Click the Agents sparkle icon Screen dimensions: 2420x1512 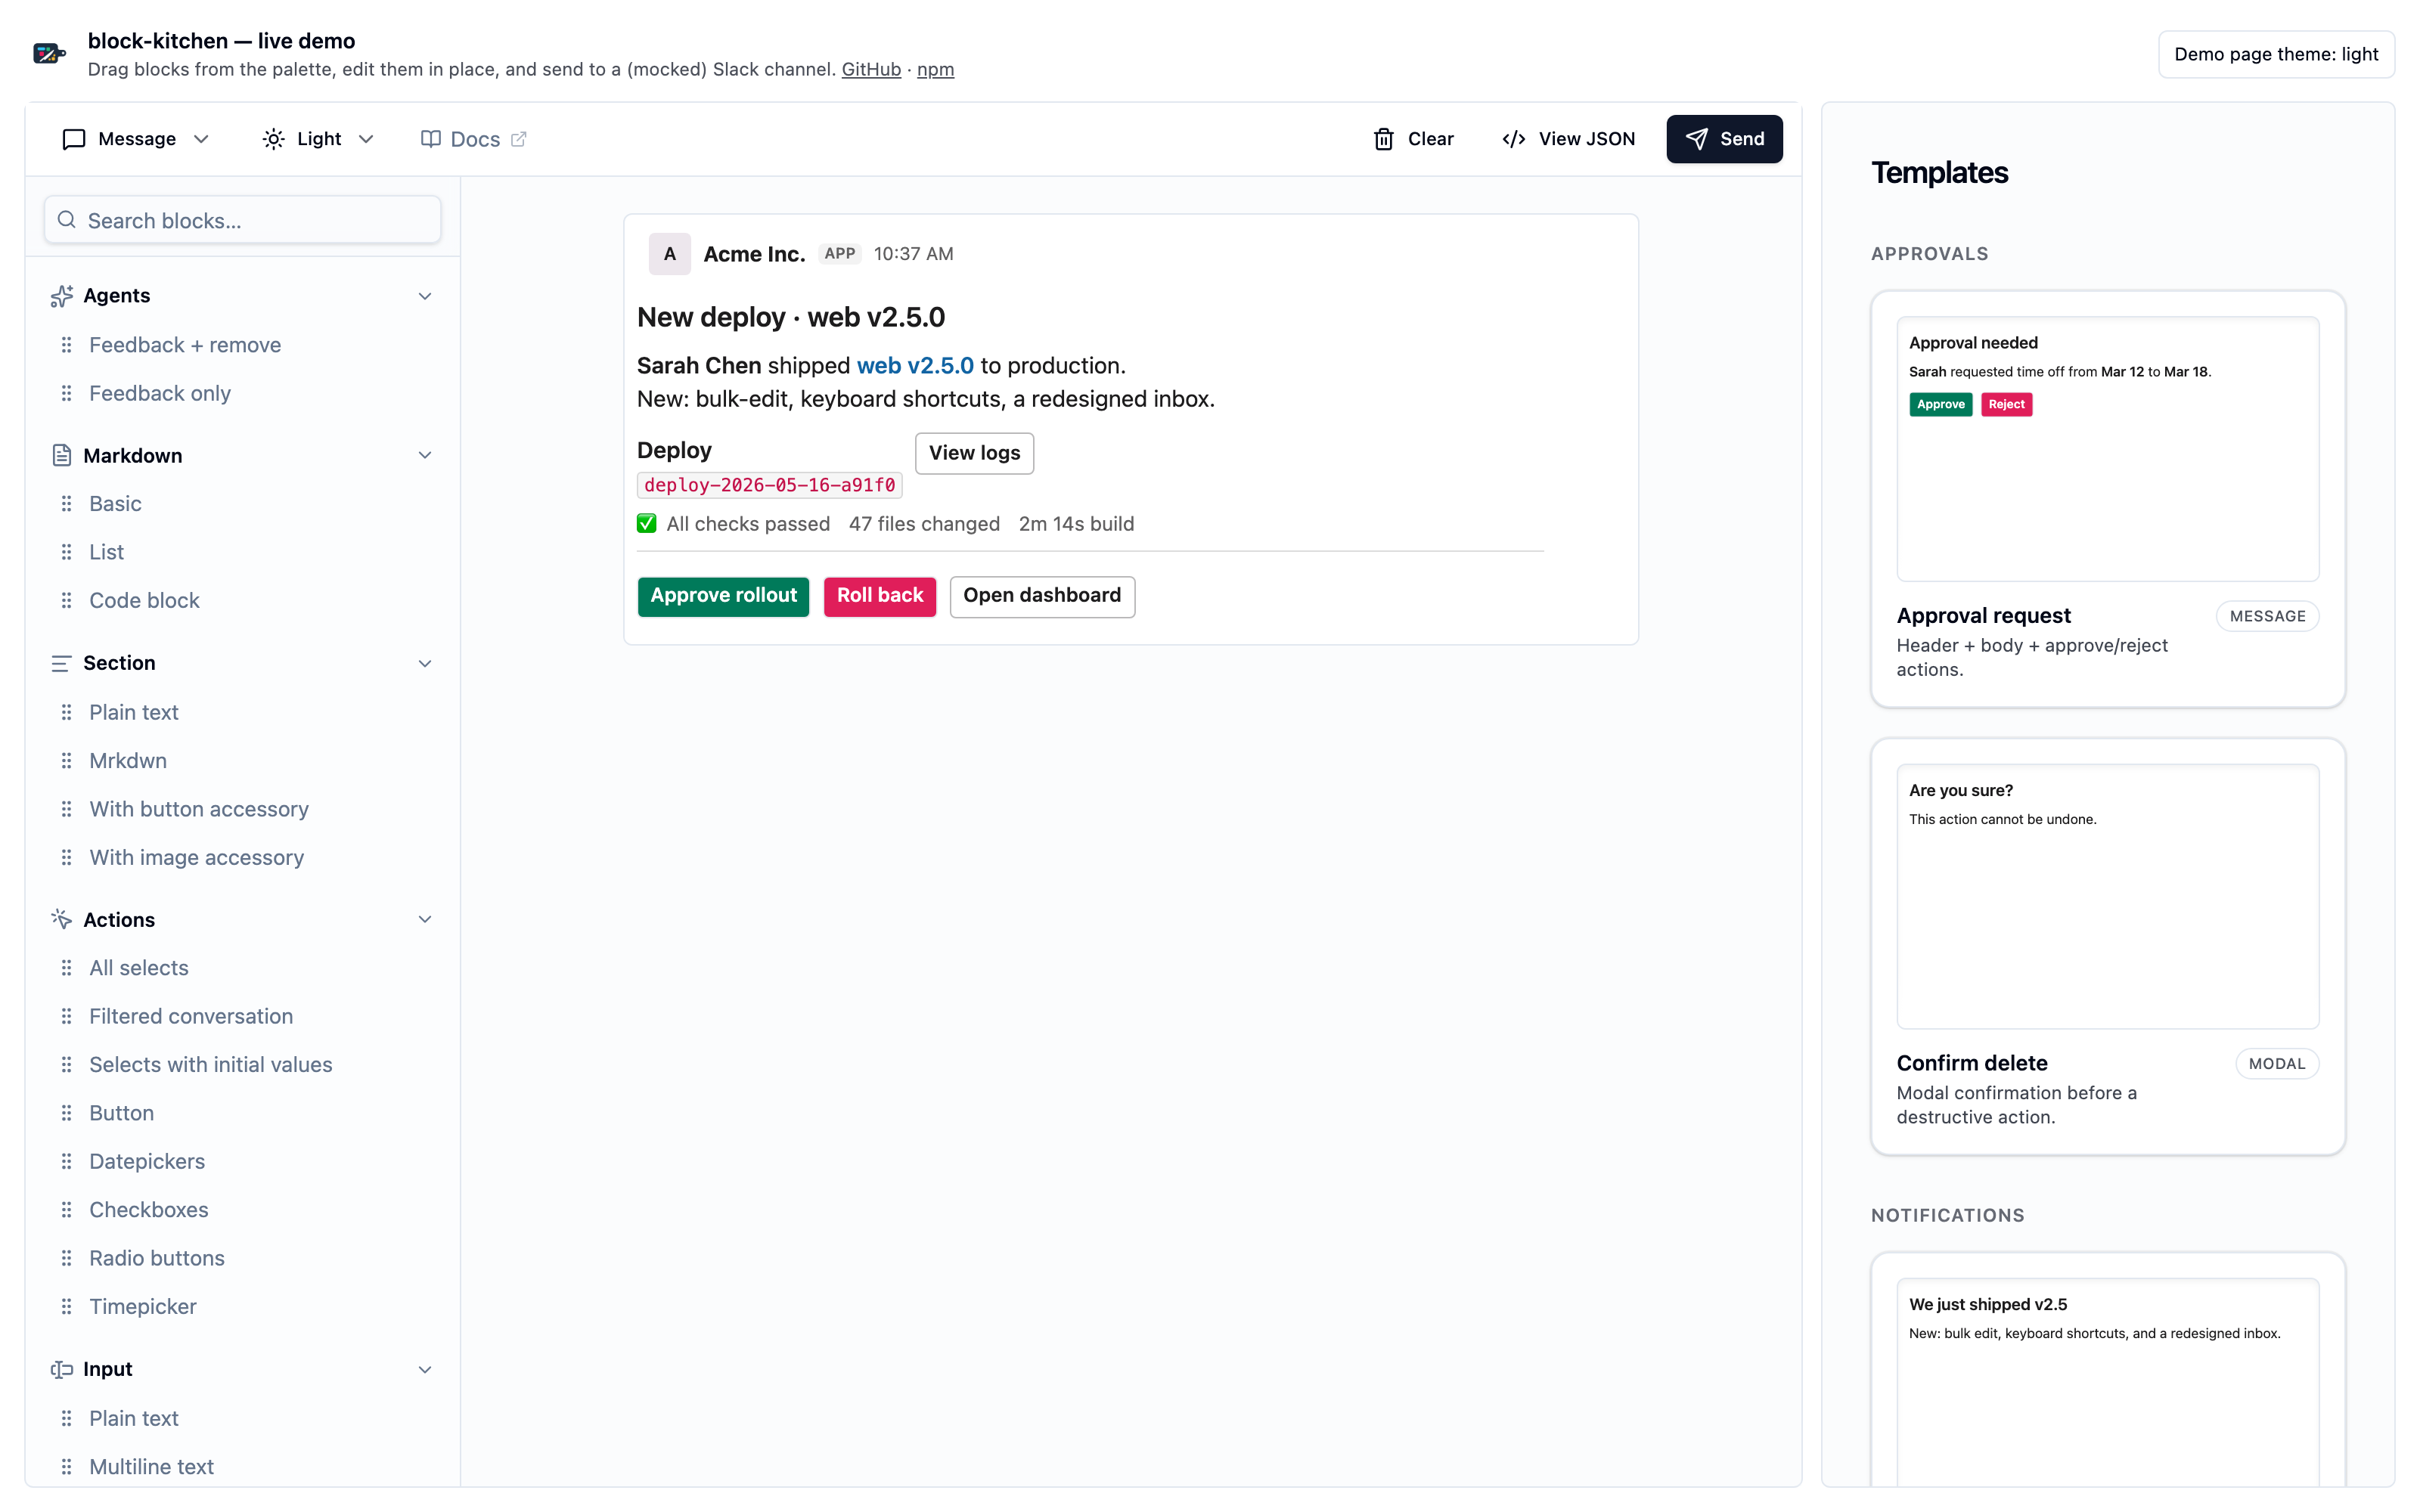(62, 296)
